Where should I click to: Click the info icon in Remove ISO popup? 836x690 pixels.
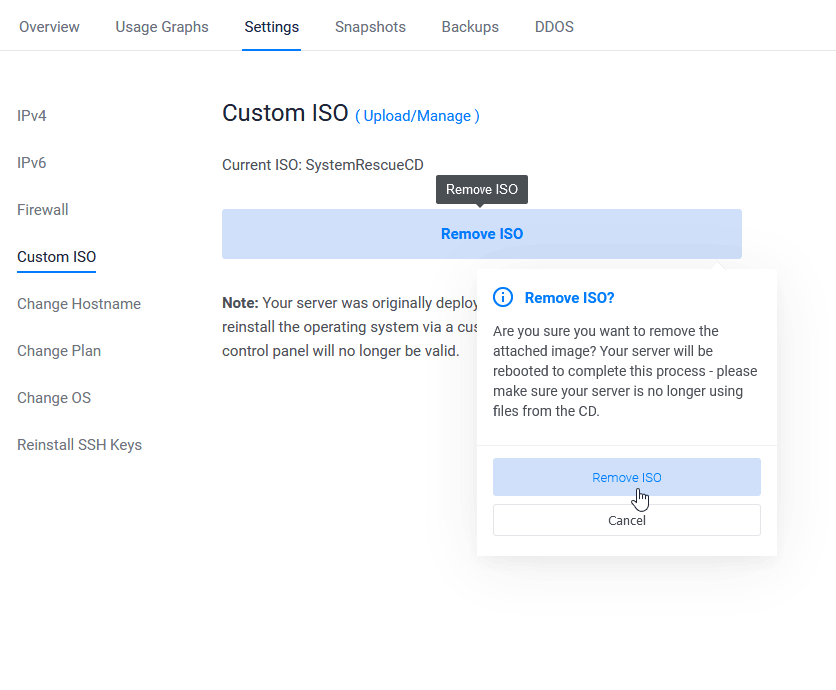pyautogui.click(x=504, y=297)
